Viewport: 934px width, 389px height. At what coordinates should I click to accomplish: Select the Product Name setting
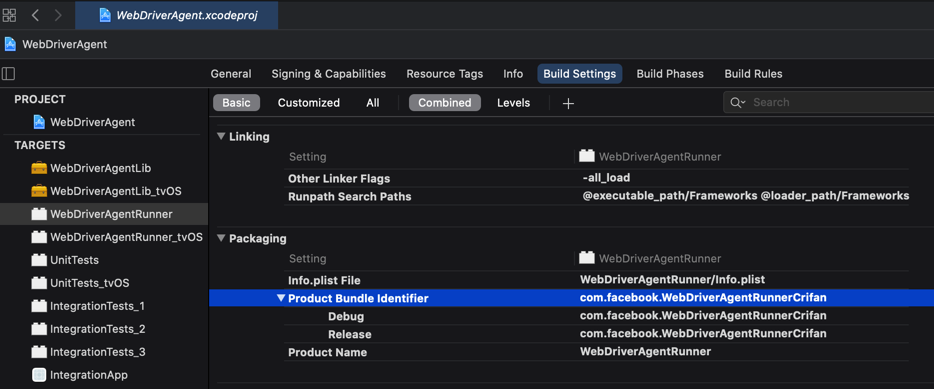(x=327, y=353)
